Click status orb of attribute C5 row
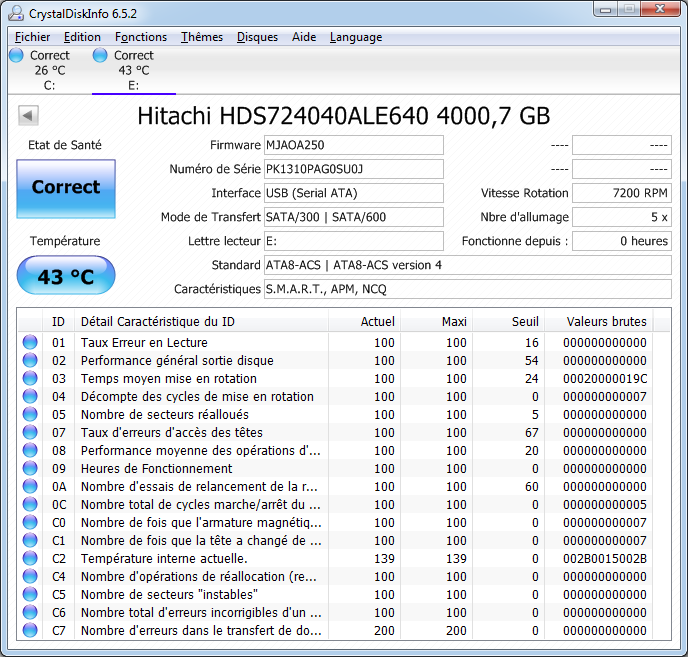The height and width of the screenshot is (657, 688). [30, 594]
